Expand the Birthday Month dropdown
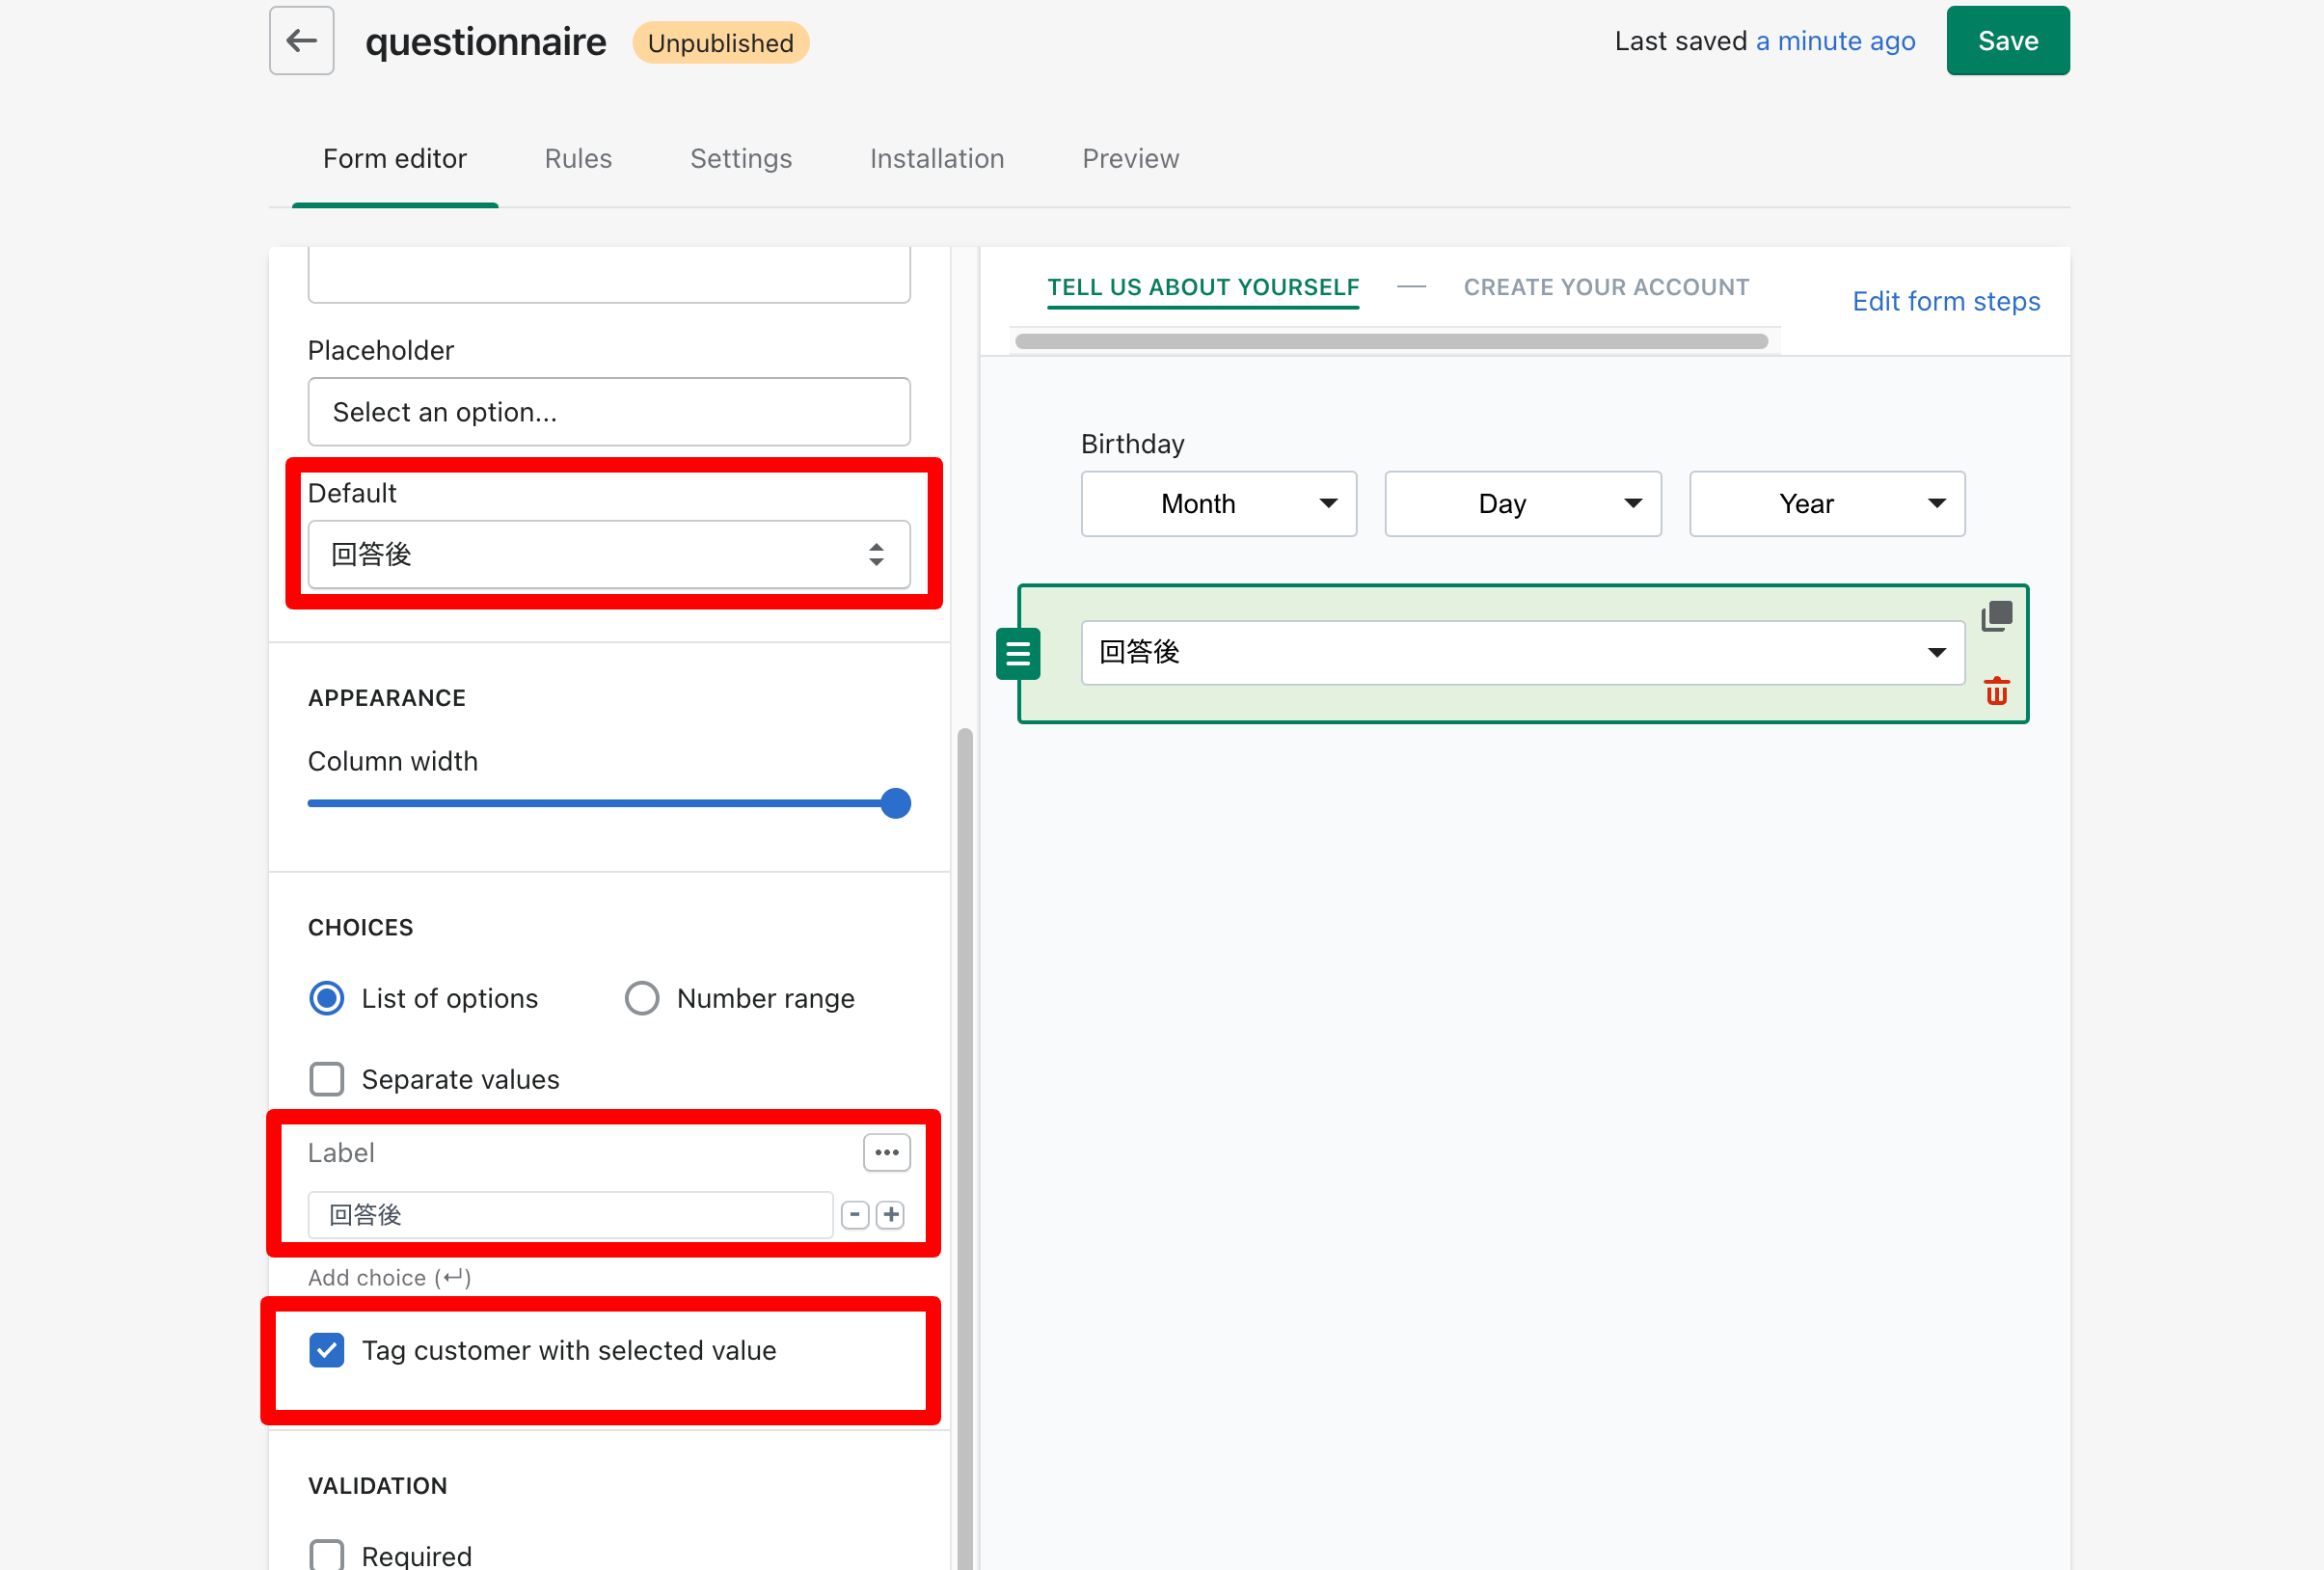 point(1218,504)
